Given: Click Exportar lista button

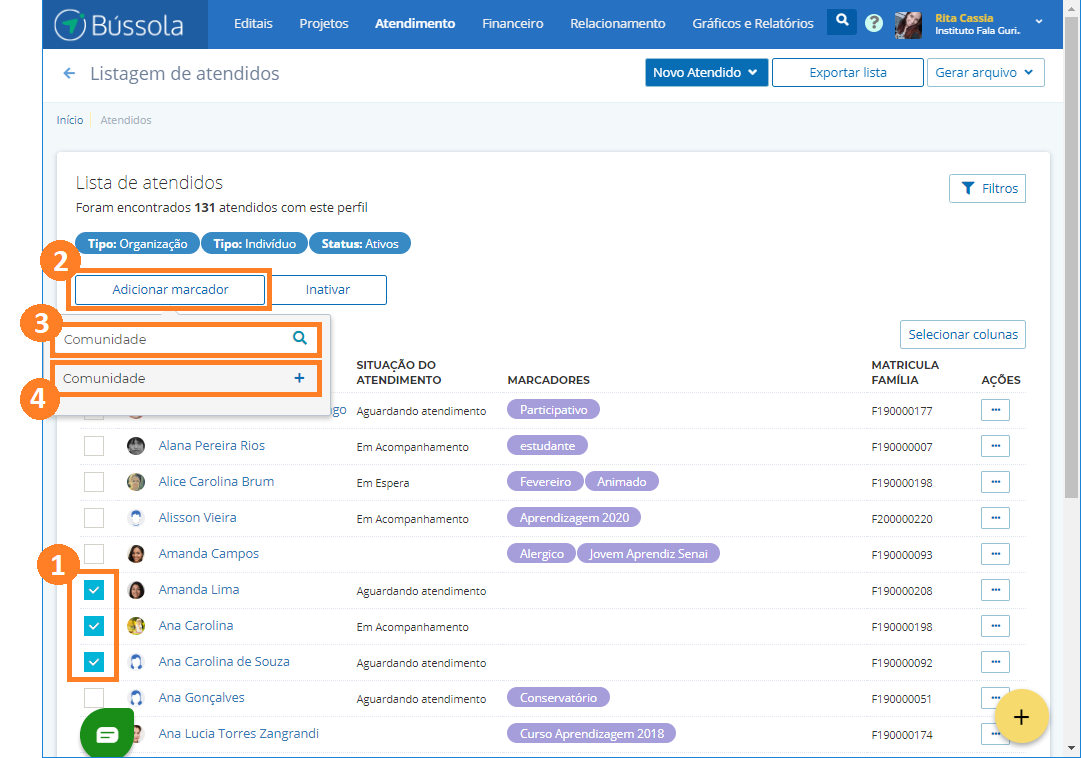Looking at the screenshot, I should tap(847, 72).
